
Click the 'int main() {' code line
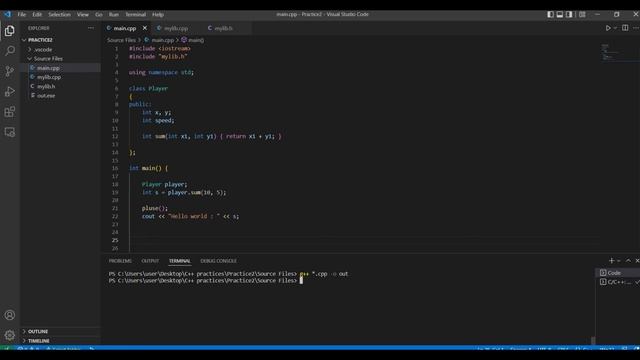click(149, 168)
